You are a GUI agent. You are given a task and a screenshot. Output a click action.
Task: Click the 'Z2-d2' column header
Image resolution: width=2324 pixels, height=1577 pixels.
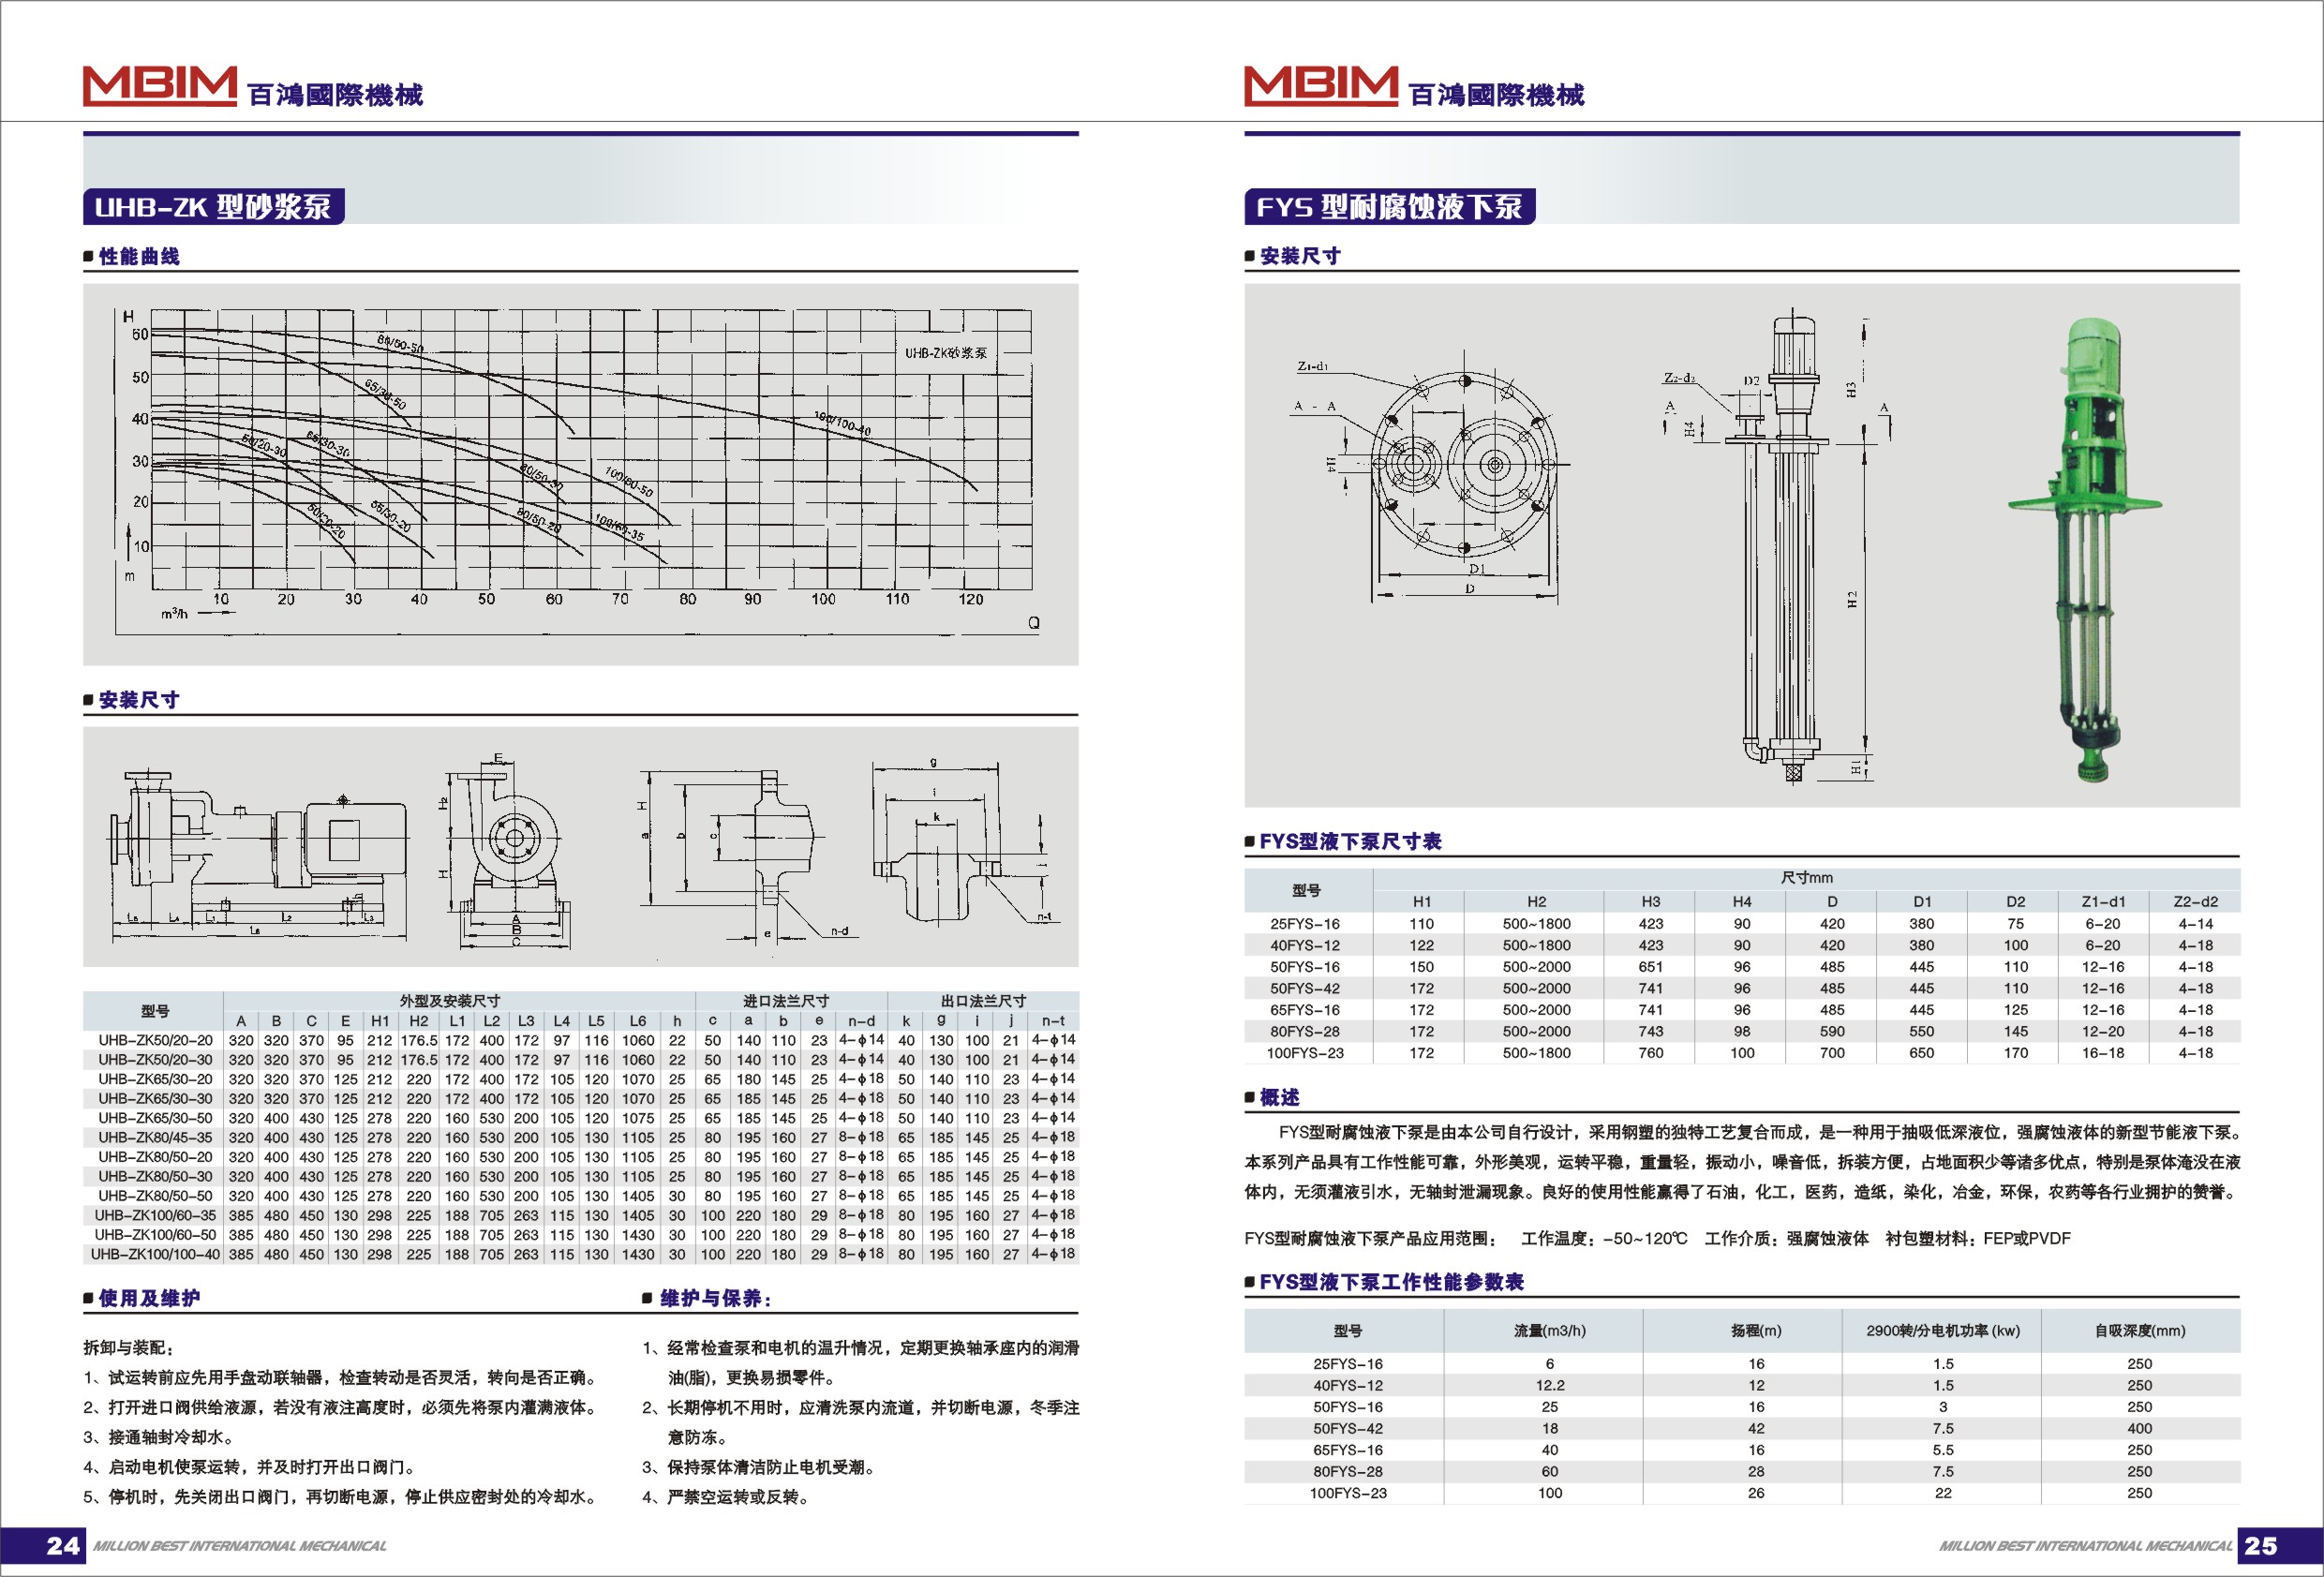(x=2196, y=901)
